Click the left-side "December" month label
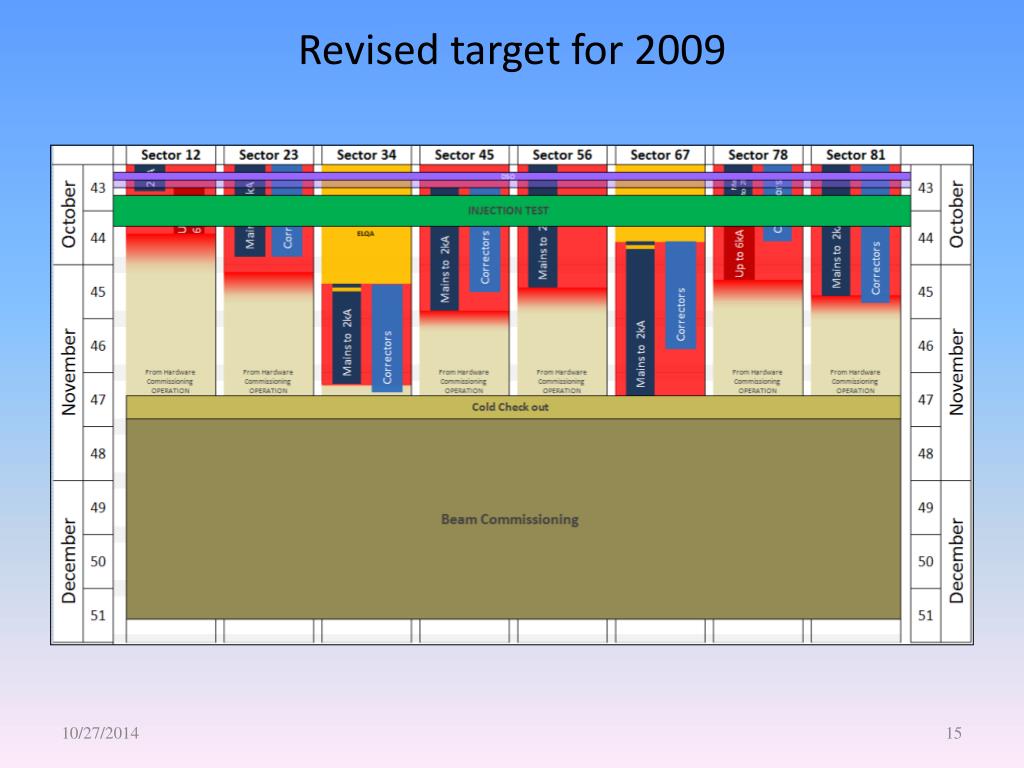Image resolution: width=1024 pixels, height=768 pixels. pyautogui.click(x=68, y=561)
